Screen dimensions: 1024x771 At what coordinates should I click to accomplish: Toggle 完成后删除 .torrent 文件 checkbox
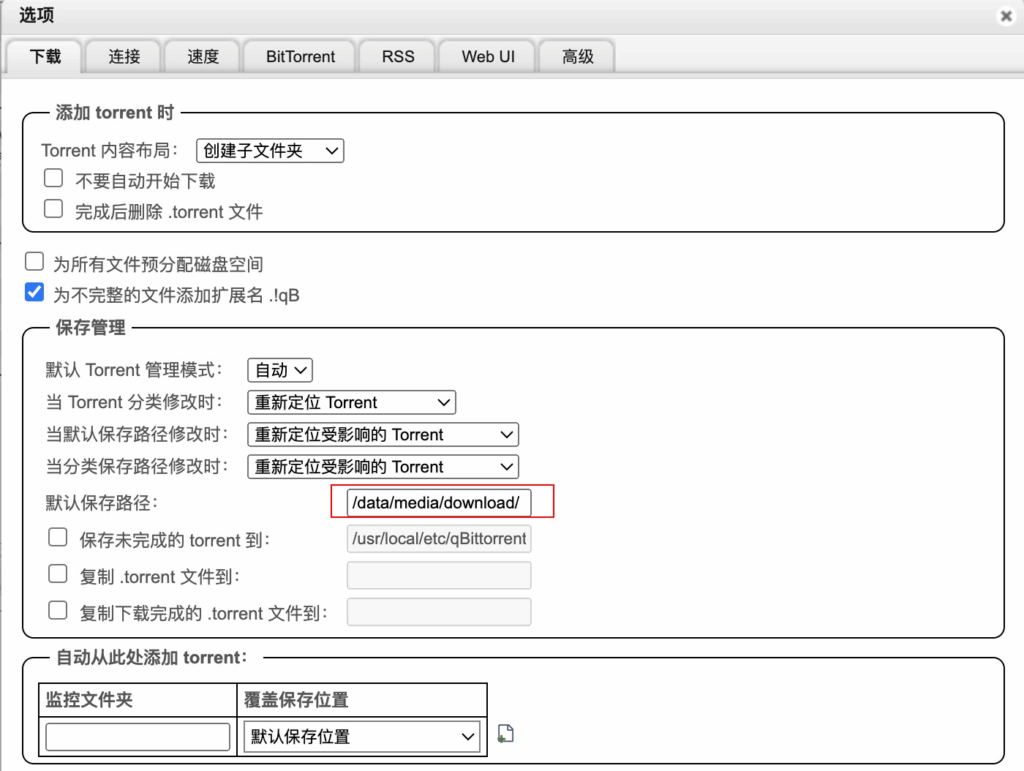pyautogui.click(x=54, y=209)
